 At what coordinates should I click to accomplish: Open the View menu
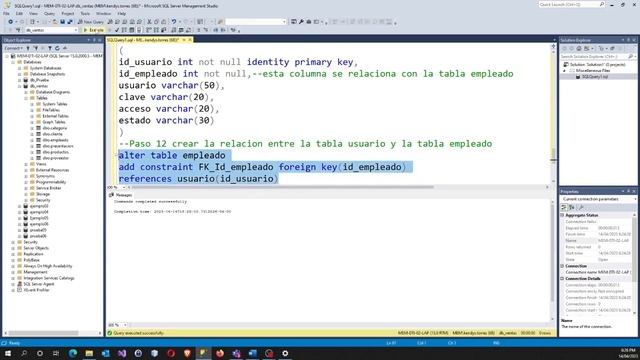pos(33,13)
